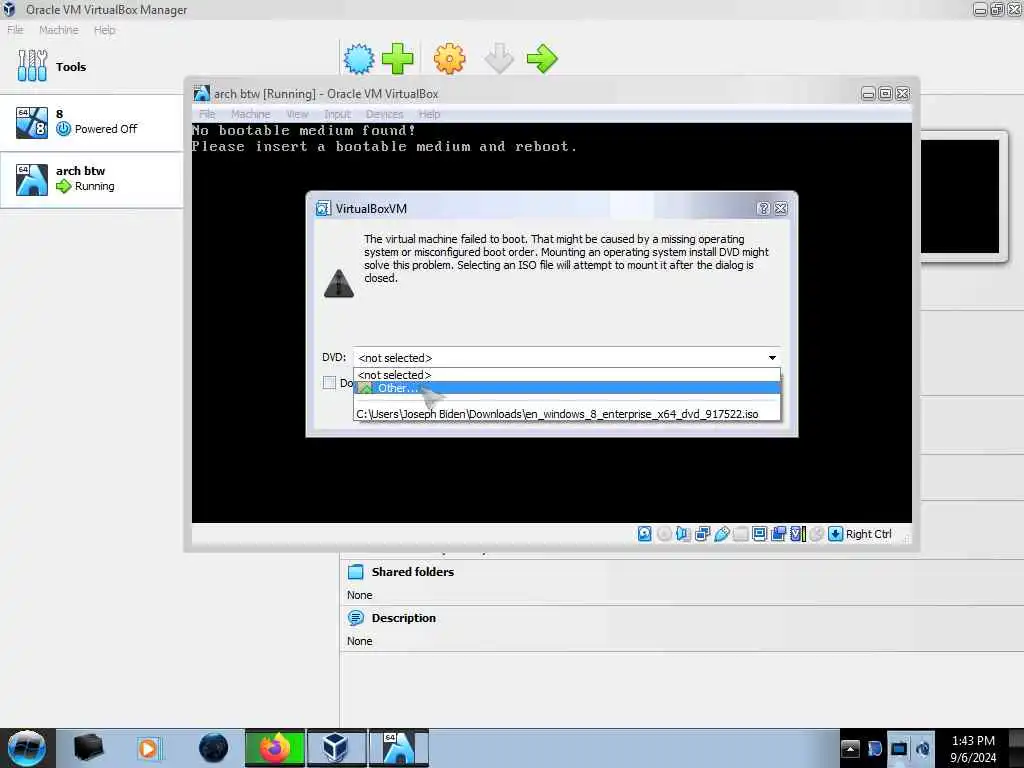Click the help question mark in VirtualBoxVM dialog
The image size is (1024, 768).
tap(763, 208)
